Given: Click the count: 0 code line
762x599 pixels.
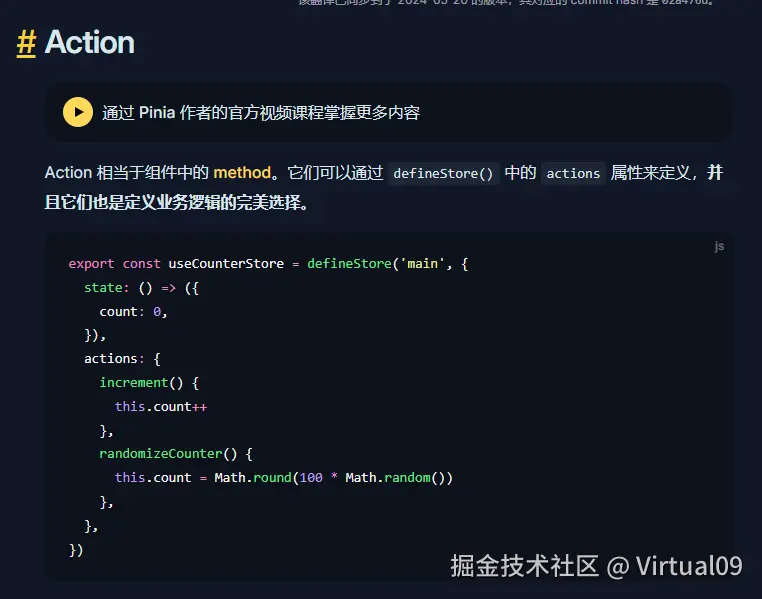Looking at the screenshot, I should point(133,311).
